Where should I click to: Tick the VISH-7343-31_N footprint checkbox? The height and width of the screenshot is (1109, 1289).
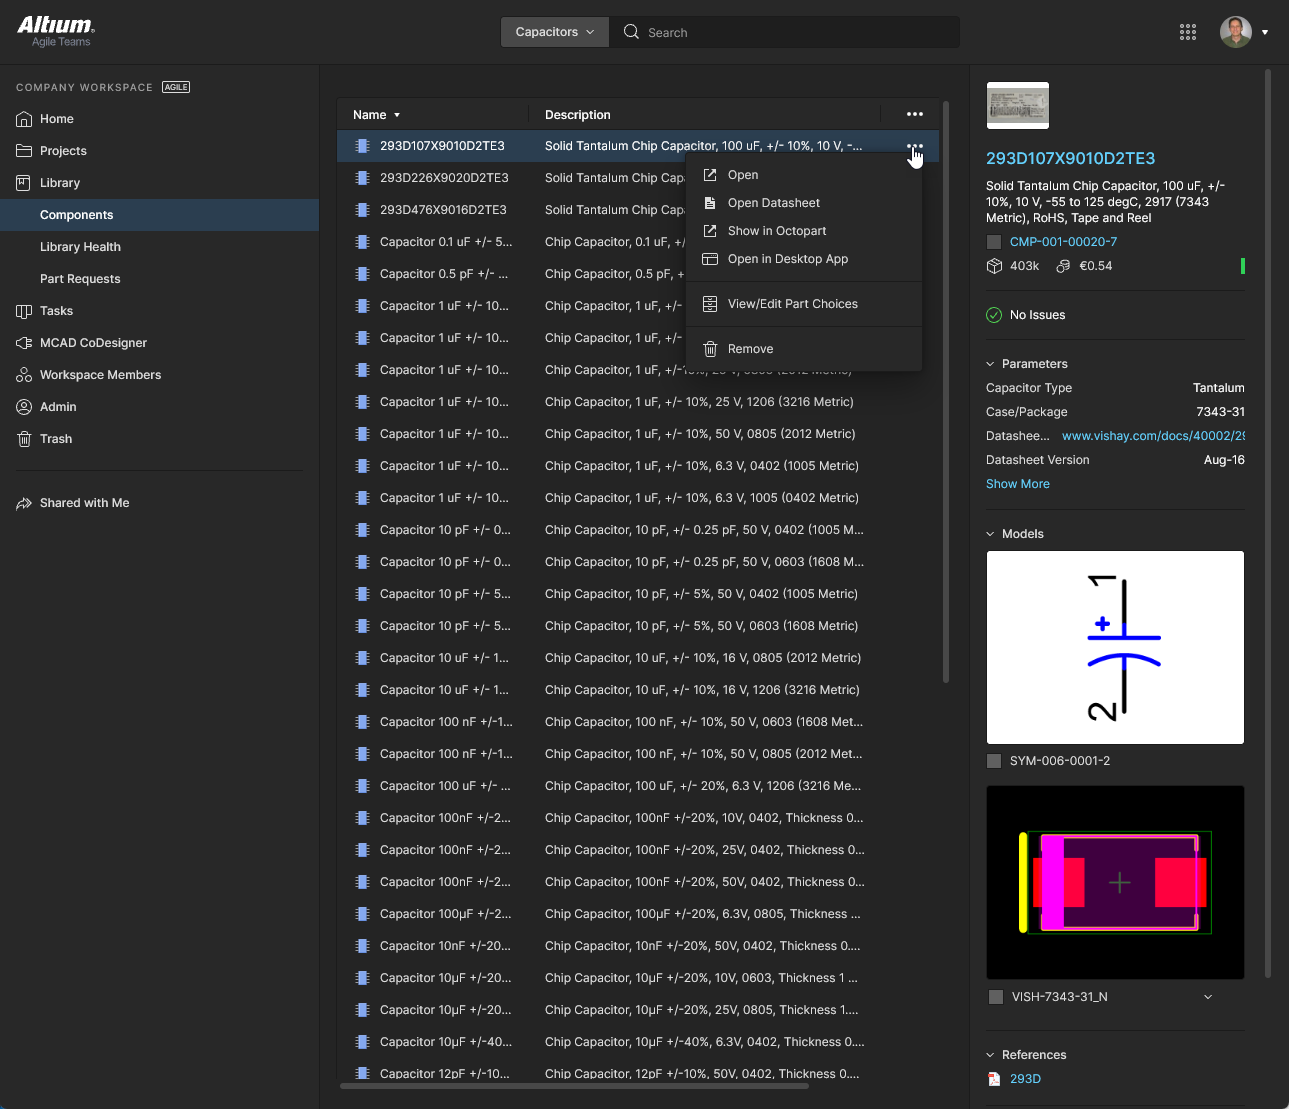click(x=995, y=997)
